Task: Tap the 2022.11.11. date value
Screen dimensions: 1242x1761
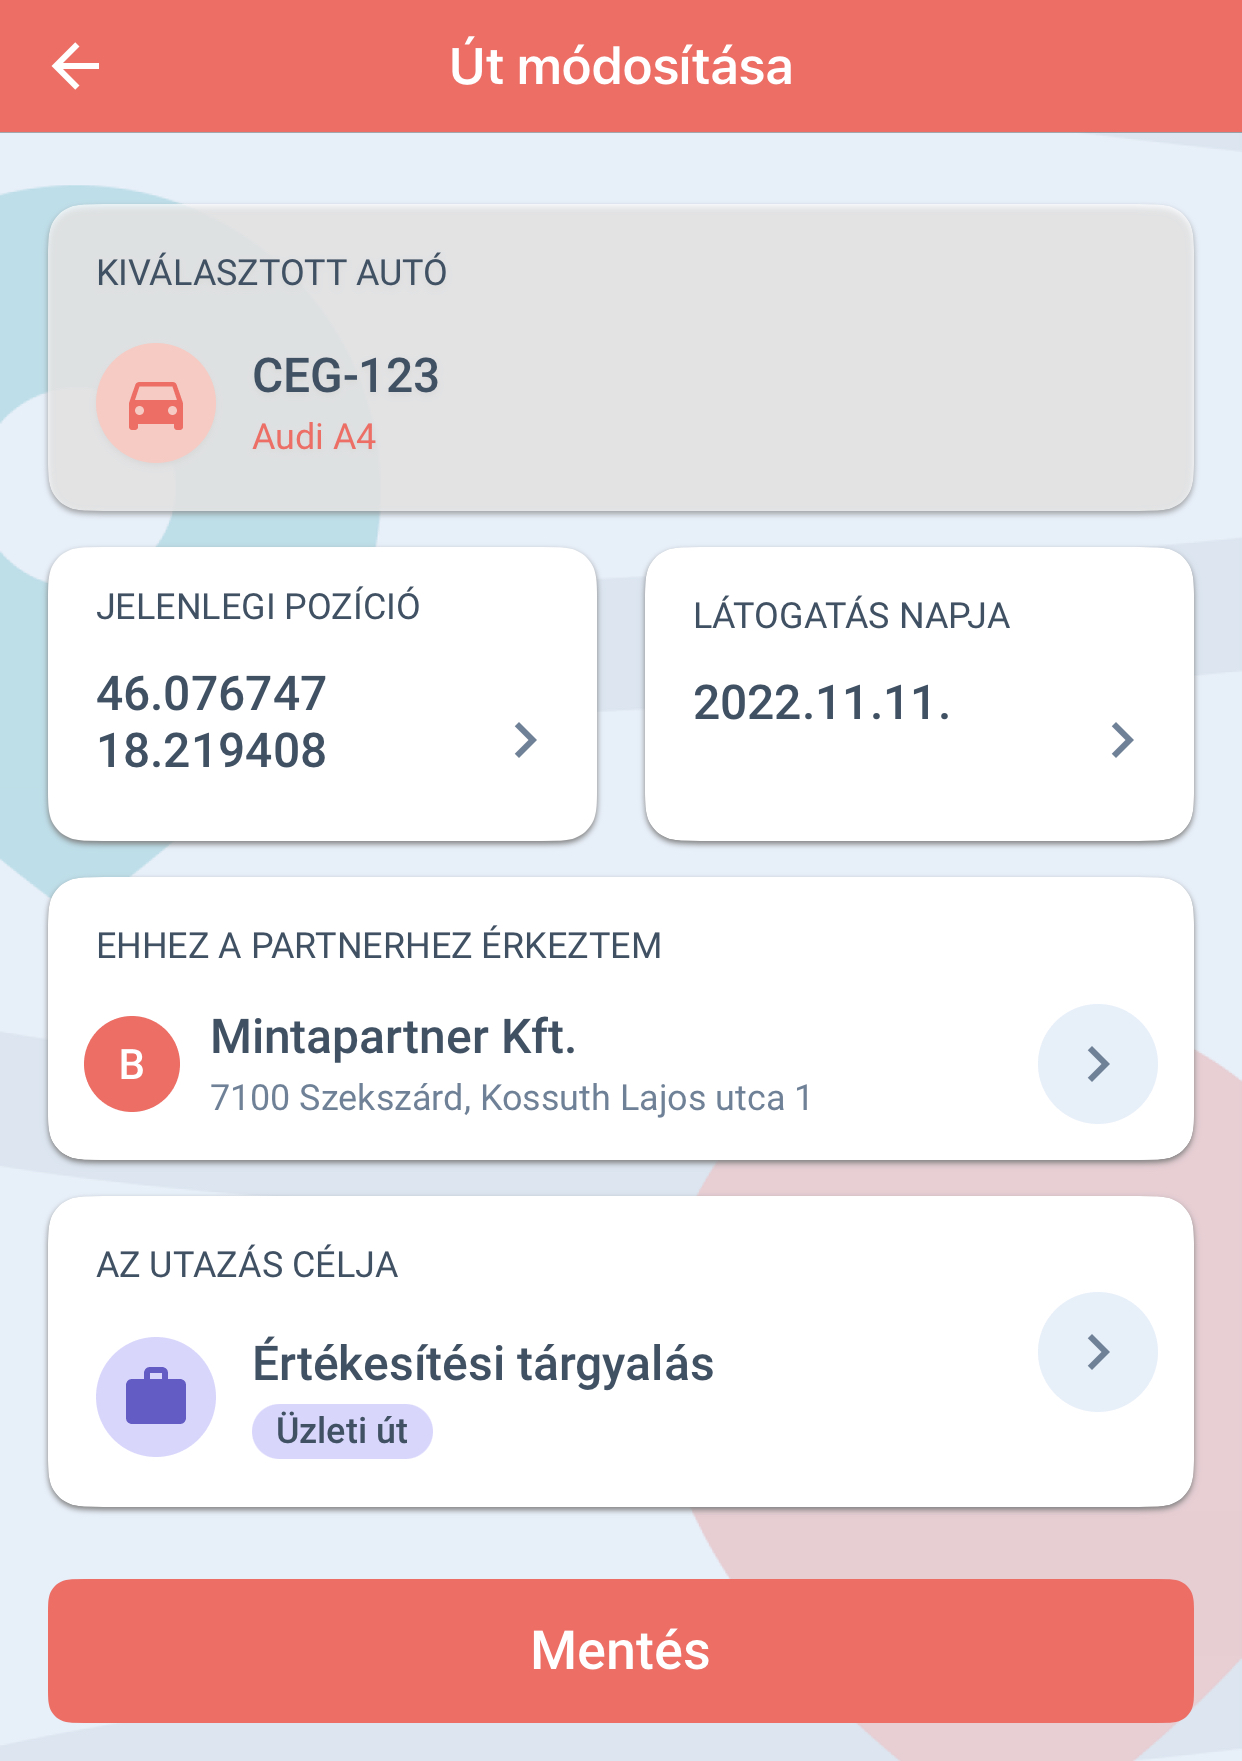Action: coord(822,703)
